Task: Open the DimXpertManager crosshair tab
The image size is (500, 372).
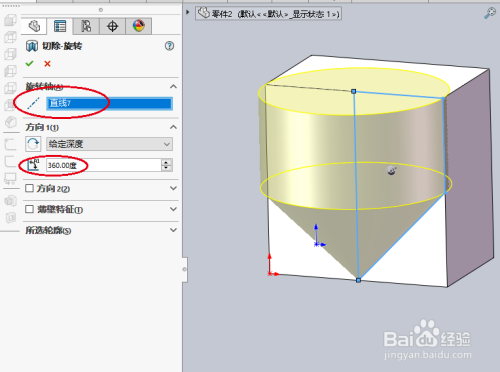Action: tap(112, 26)
